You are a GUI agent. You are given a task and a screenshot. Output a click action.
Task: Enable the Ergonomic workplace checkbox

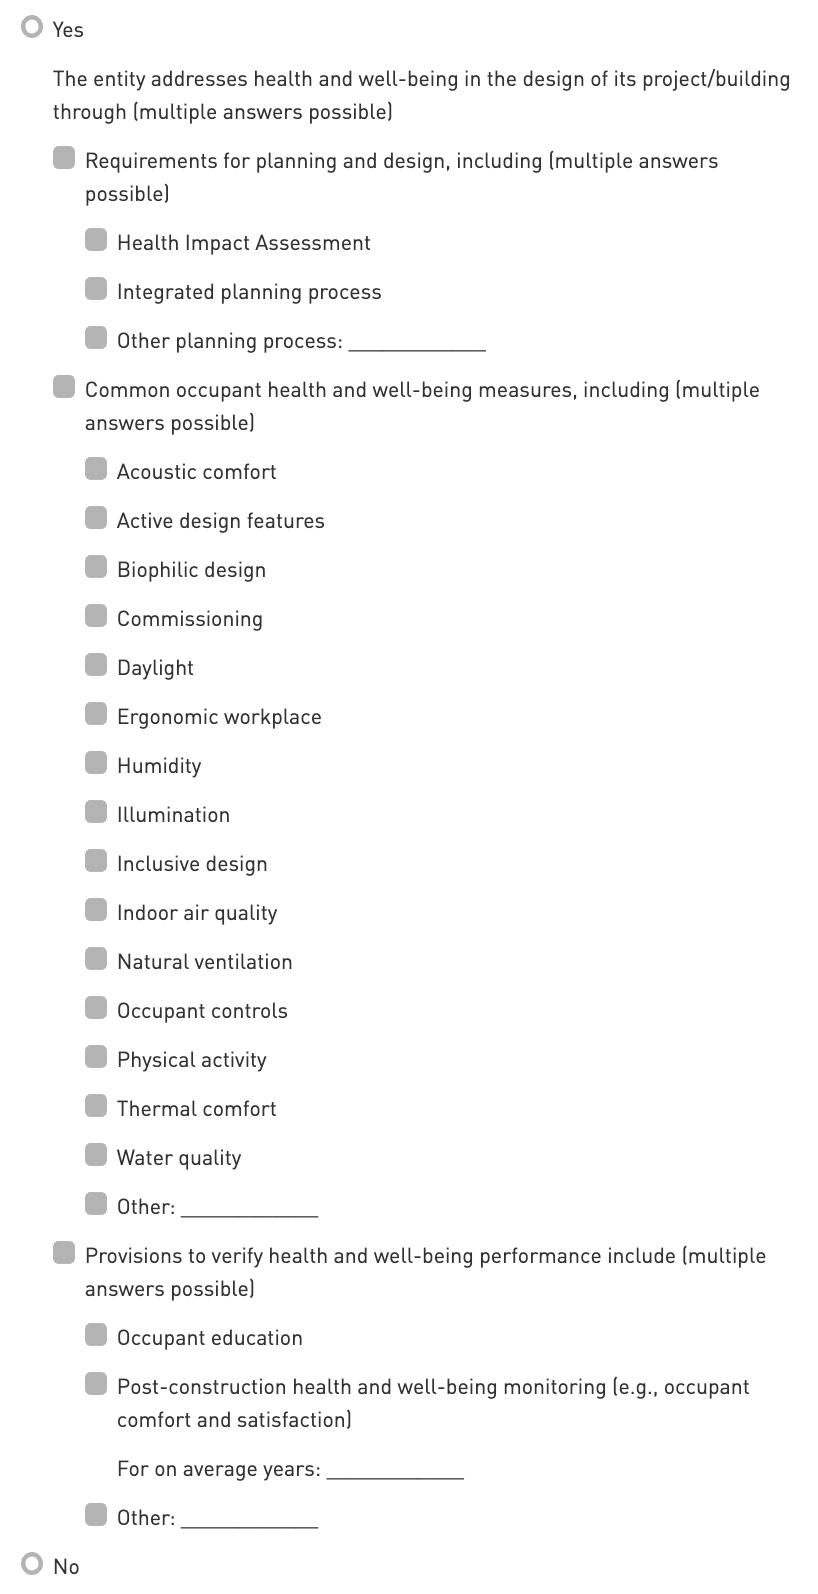tap(96, 715)
